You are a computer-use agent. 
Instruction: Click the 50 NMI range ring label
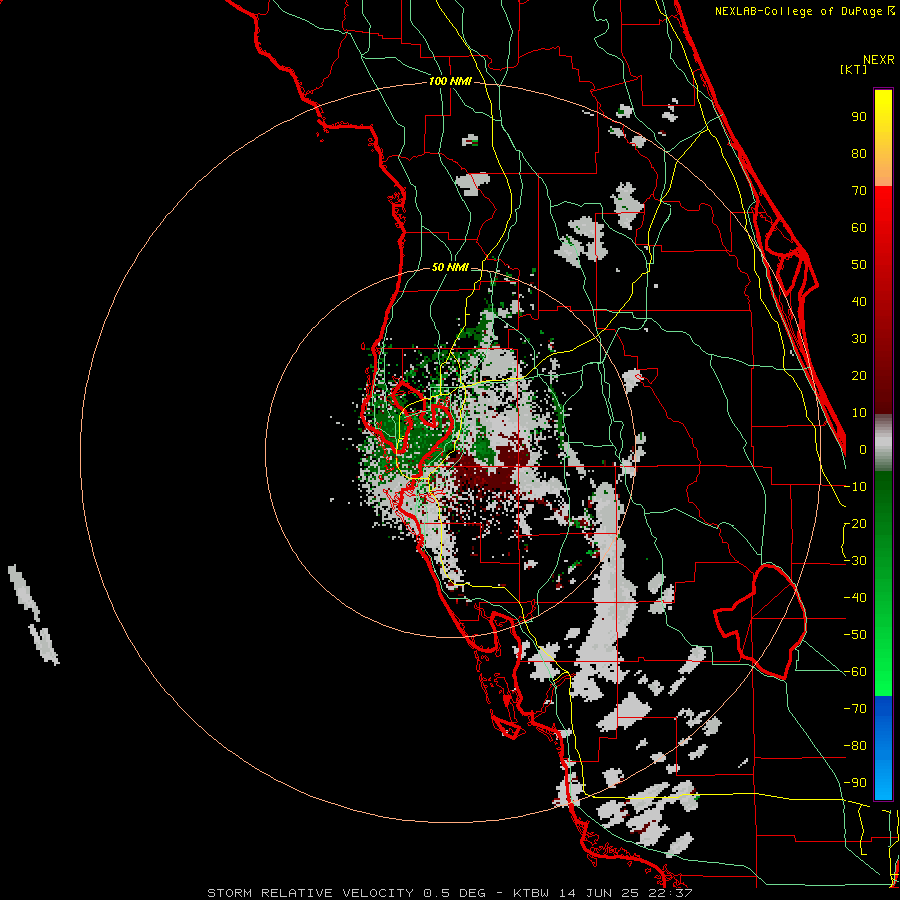pyautogui.click(x=450, y=267)
